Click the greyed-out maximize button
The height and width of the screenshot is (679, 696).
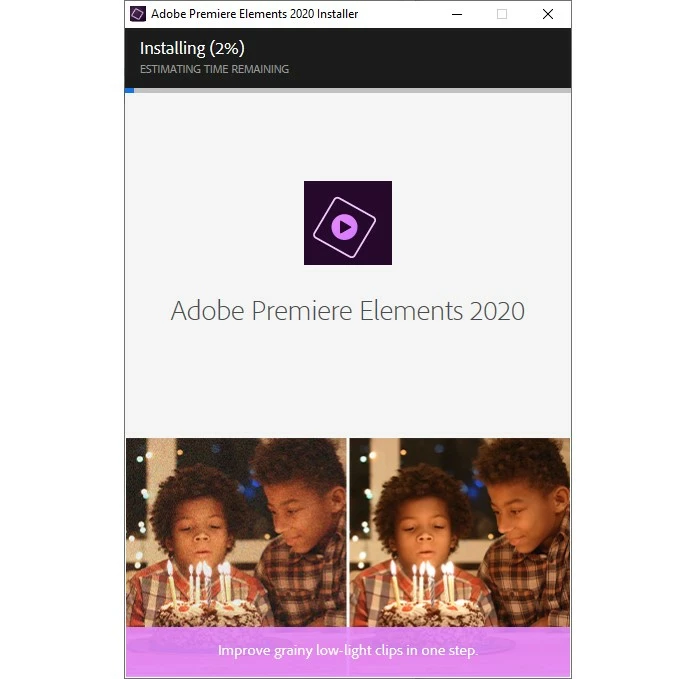502,14
